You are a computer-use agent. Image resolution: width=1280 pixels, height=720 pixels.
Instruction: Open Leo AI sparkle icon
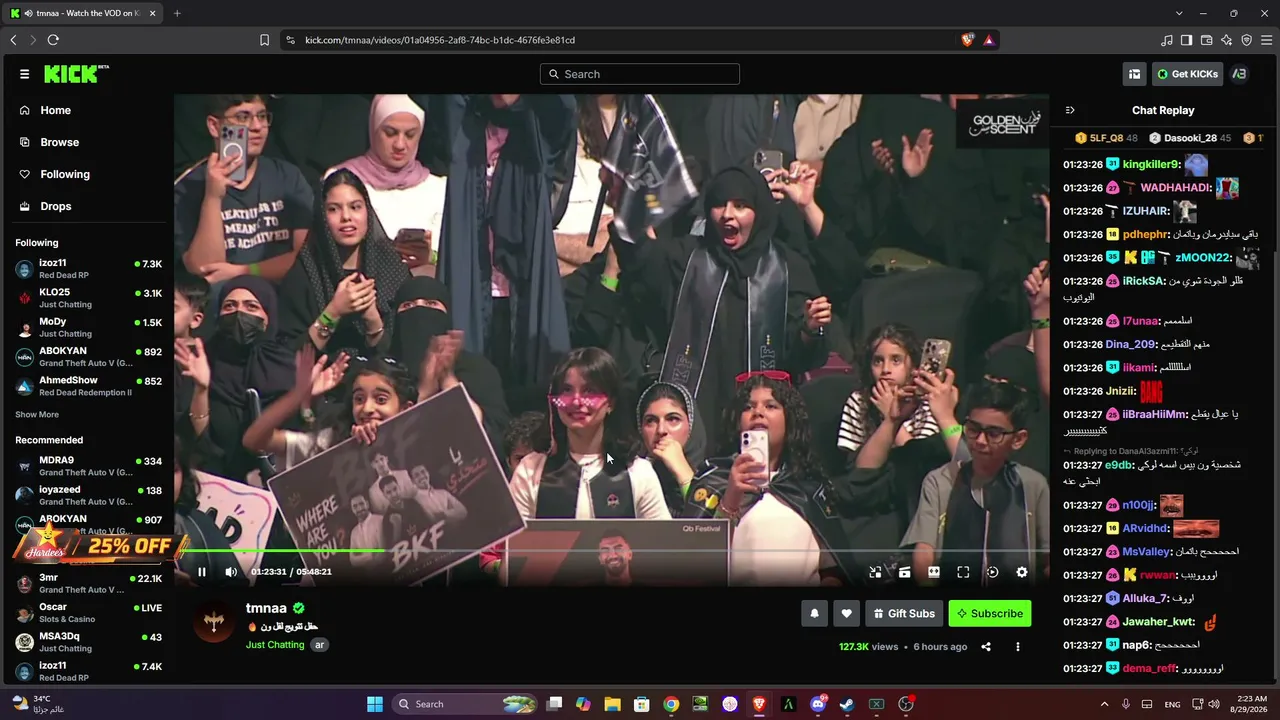1227,40
